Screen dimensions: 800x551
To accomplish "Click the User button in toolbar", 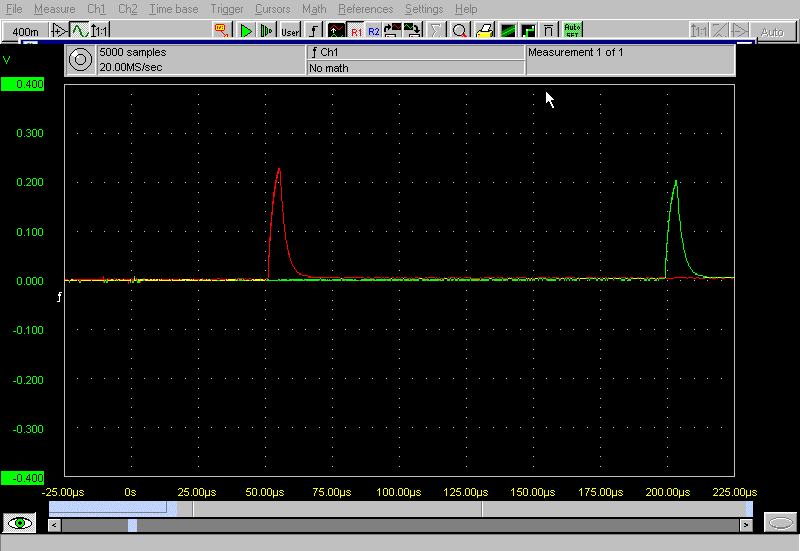I will 290,31.
